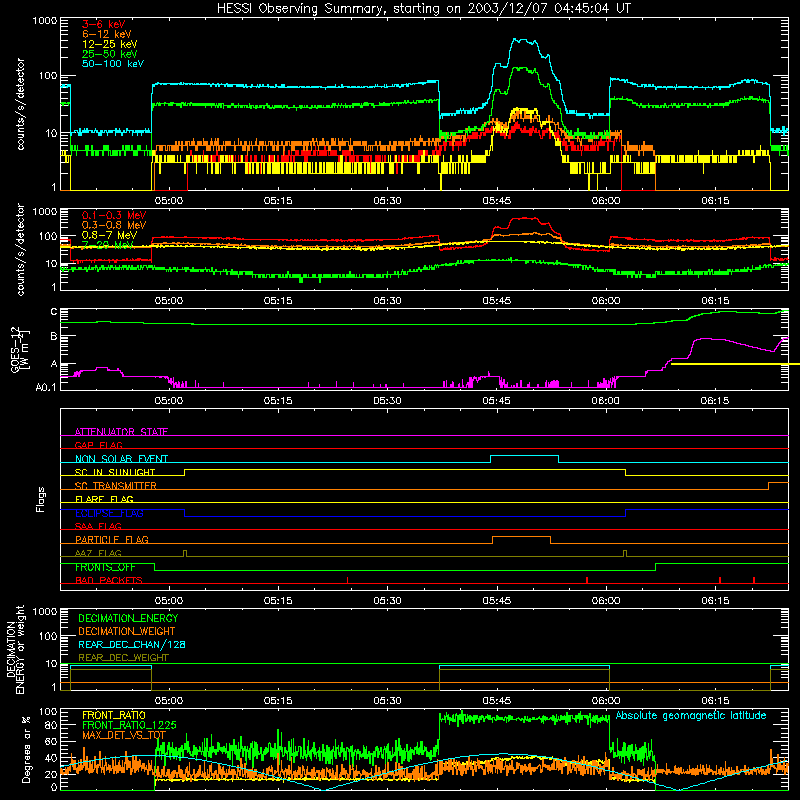Select the 0.3-0.8 MeV legend label

tap(114, 225)
